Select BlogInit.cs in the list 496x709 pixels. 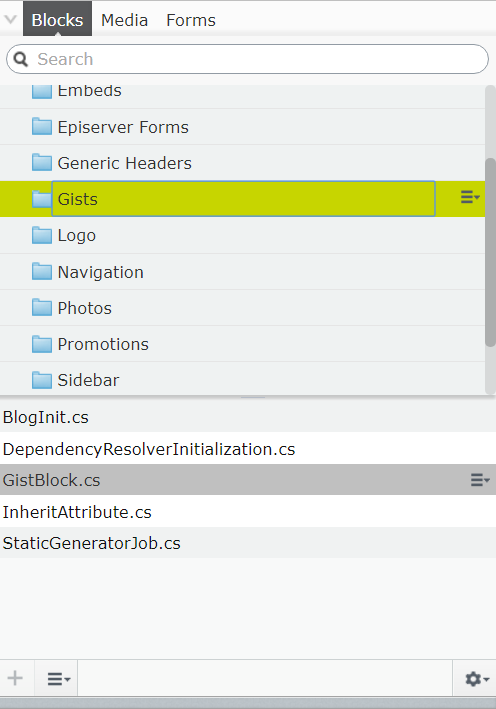tap(248, 417)
